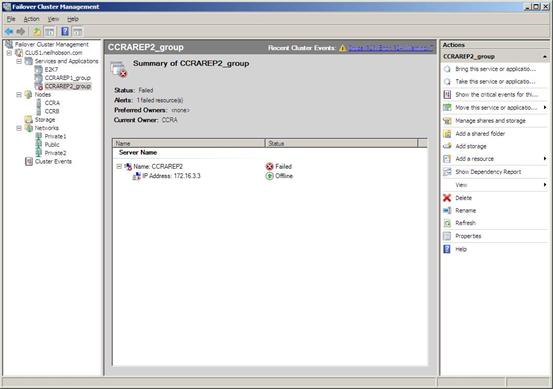The height and width of the screenshot is (389, 553).
Task: Click the Status column header
Action: click(x=341, y=143)
